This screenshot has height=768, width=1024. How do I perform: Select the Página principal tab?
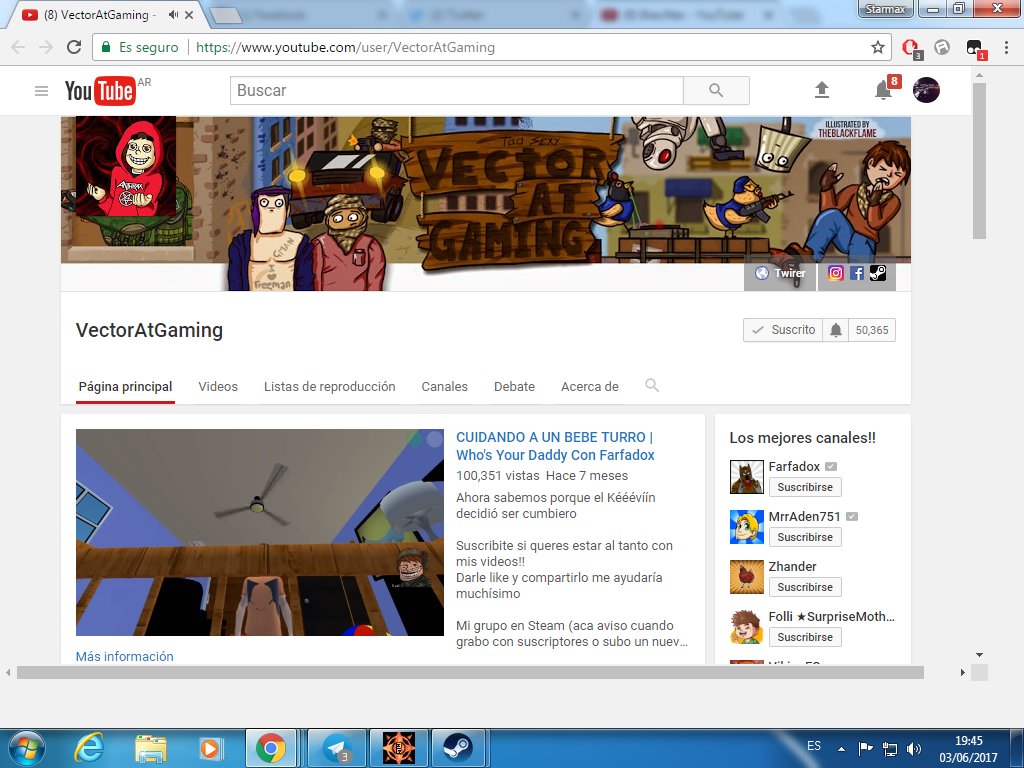(125, 387)
